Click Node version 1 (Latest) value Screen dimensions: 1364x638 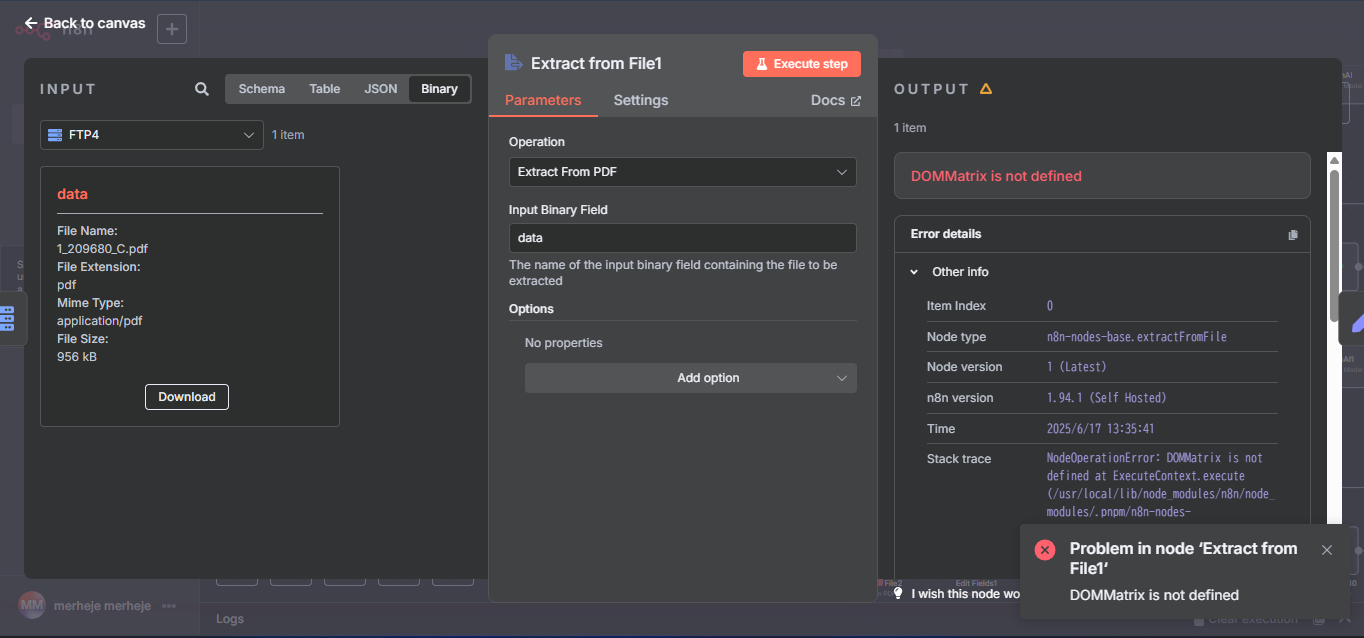[1077, 367]
